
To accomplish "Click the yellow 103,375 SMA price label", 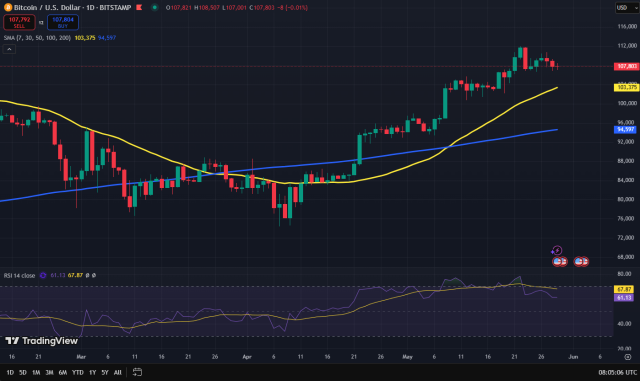I will [627, 87].
